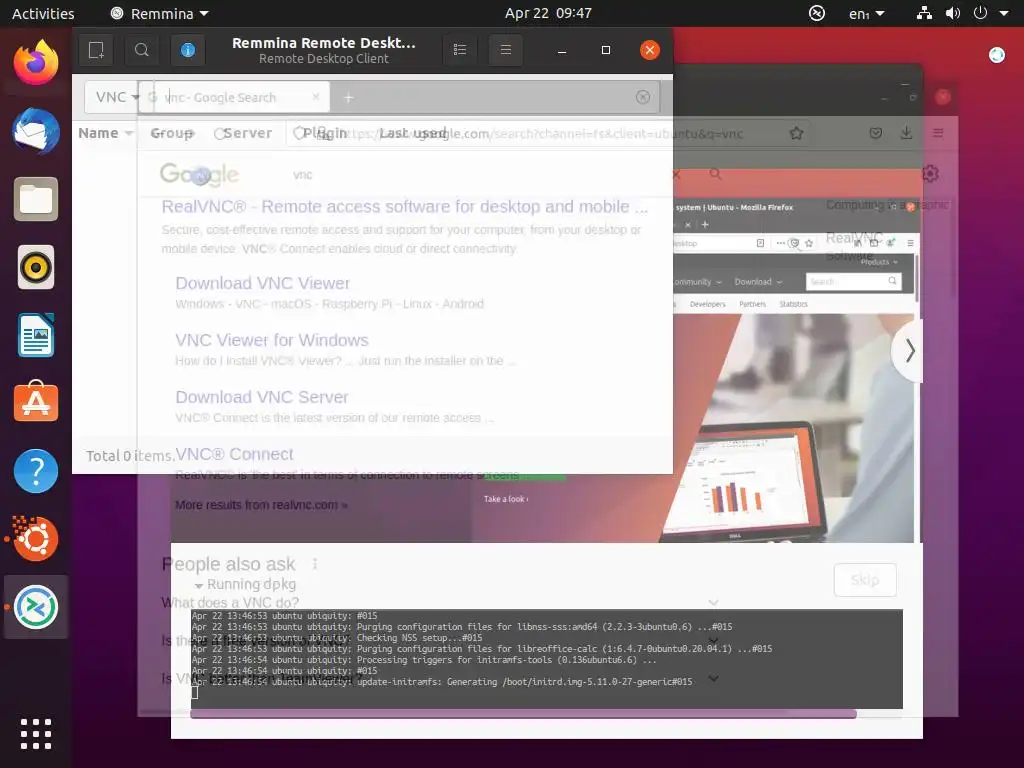Open LibreOffice Writer from the dock
1024x768 pixels.
(36, 335)
